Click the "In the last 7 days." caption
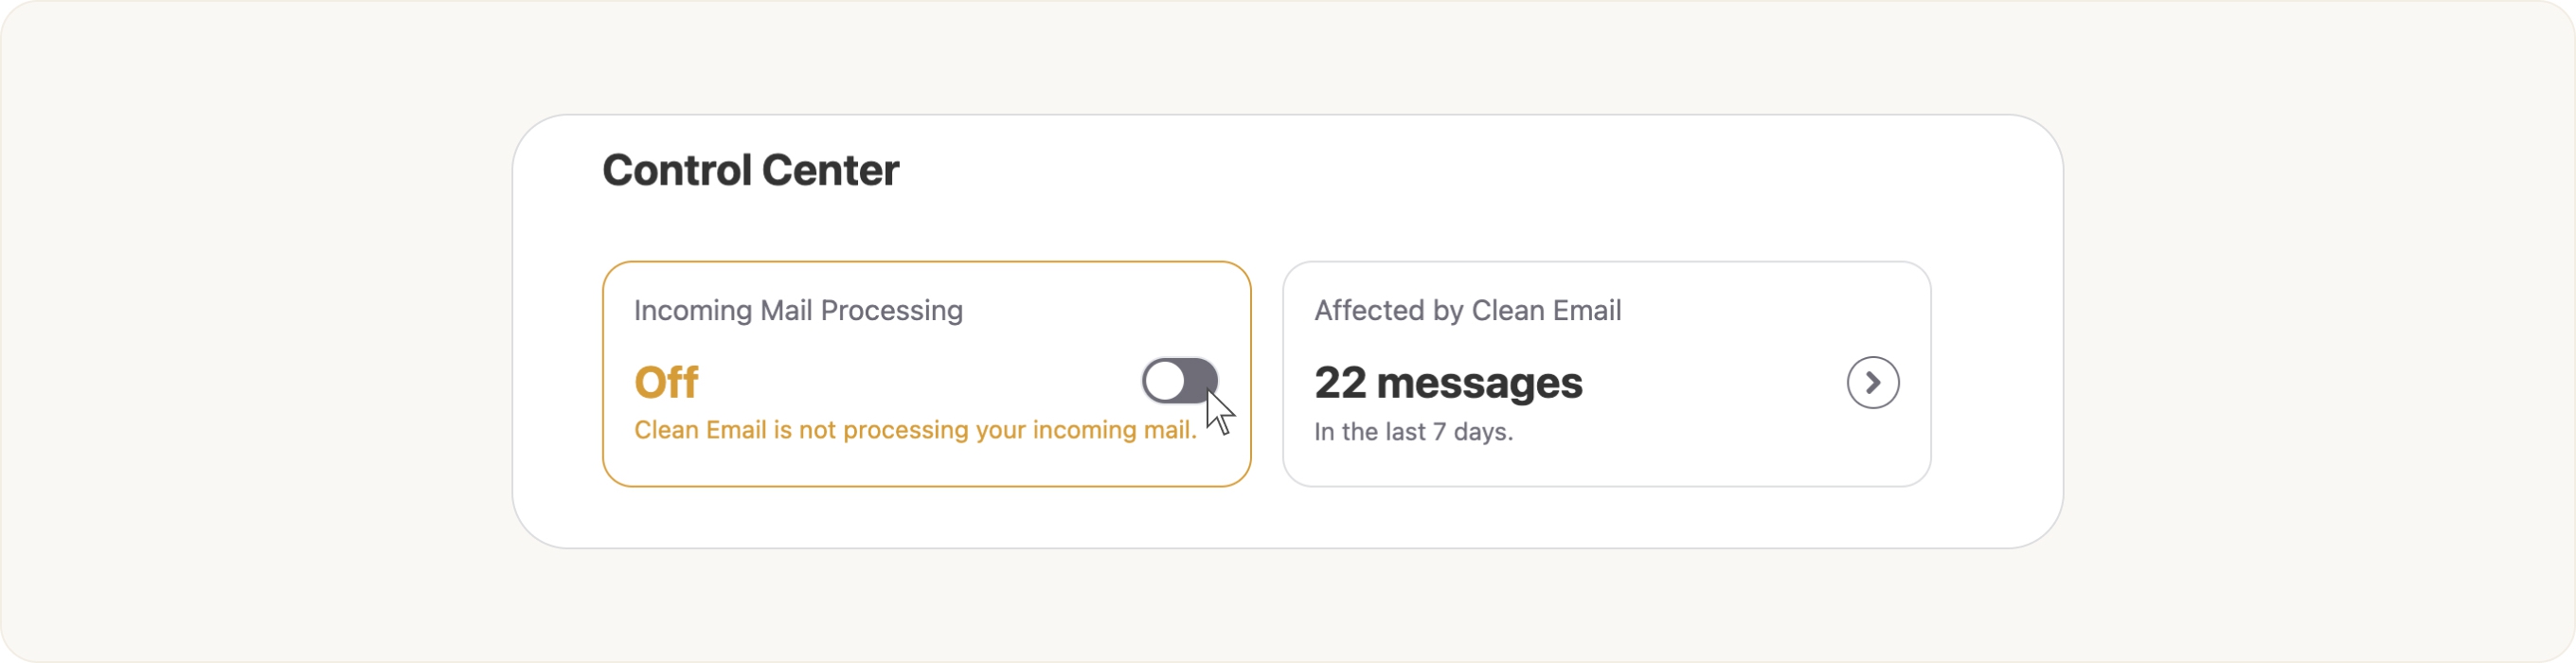Viewport: 2576px width, 663px height. tap(1412, 432)
